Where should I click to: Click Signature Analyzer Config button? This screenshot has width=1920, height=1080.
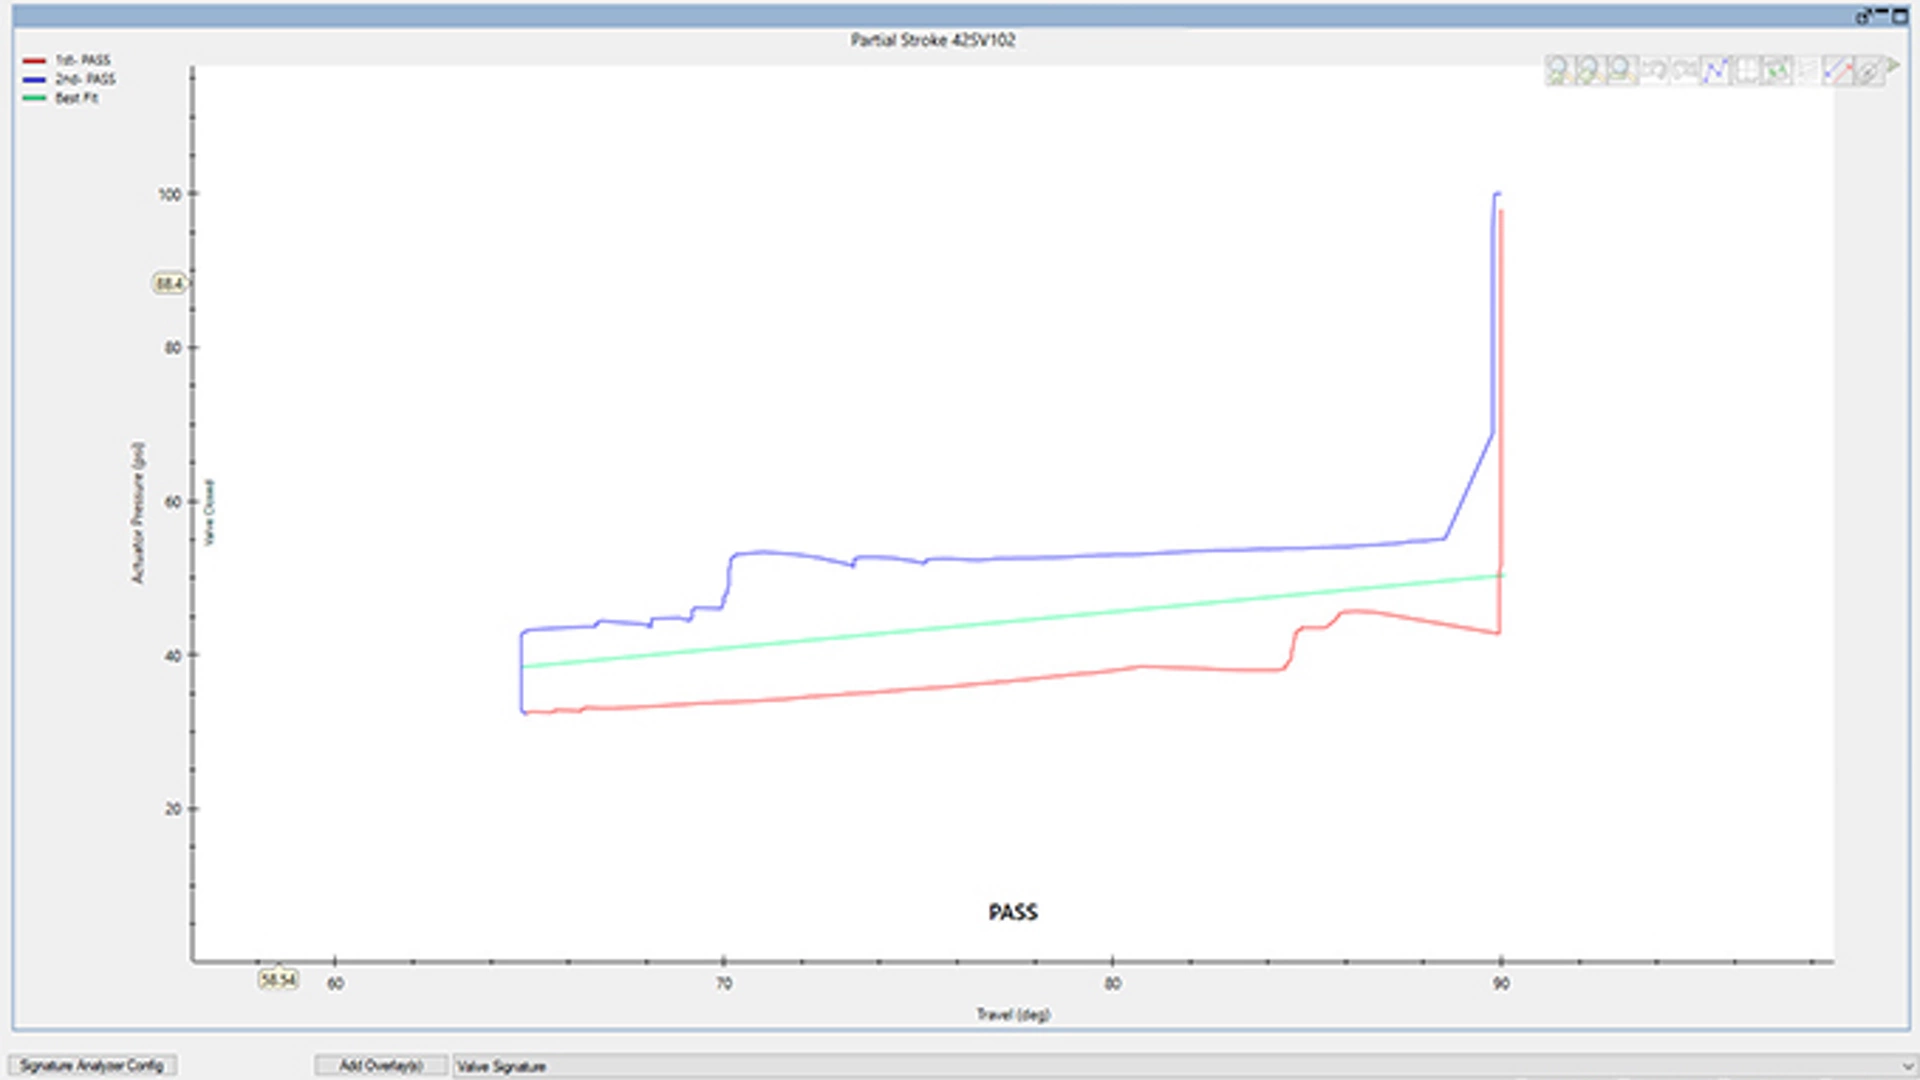click(x=91, y=1066)
